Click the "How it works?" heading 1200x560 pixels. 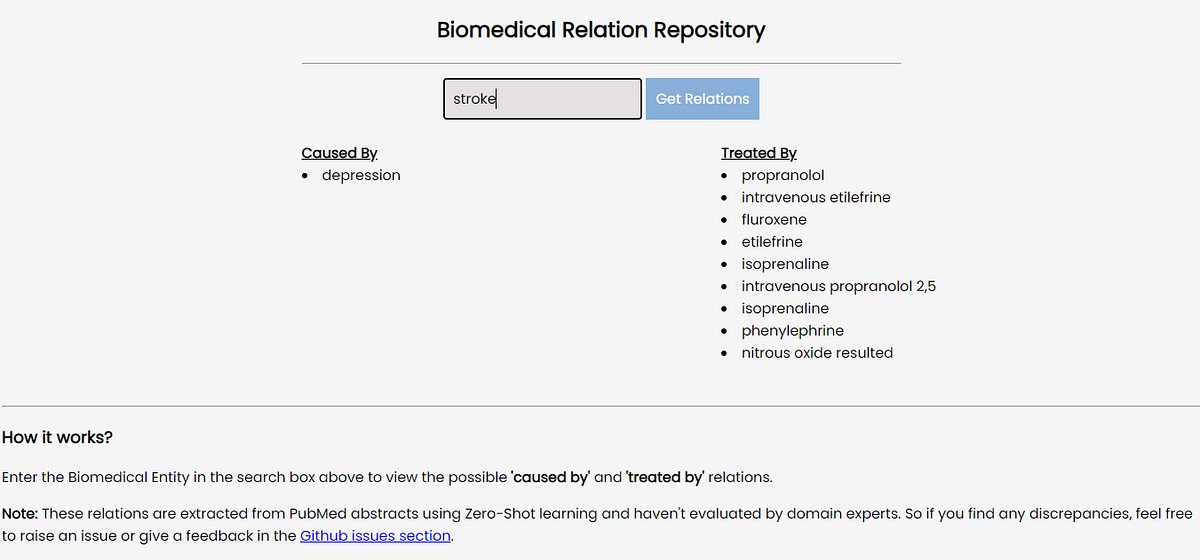(x=57, y=437)
